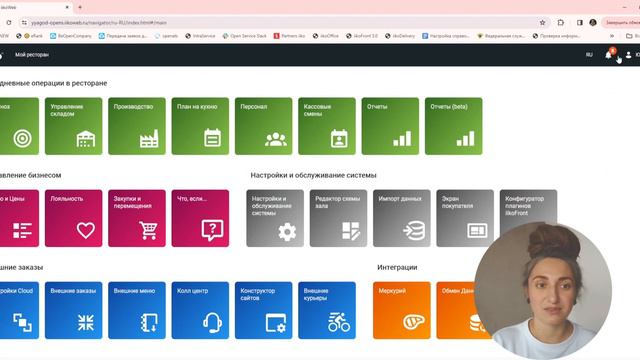
Task: Open the Персонал people tile
Action: pyautogui.click(x=263, y=126)
